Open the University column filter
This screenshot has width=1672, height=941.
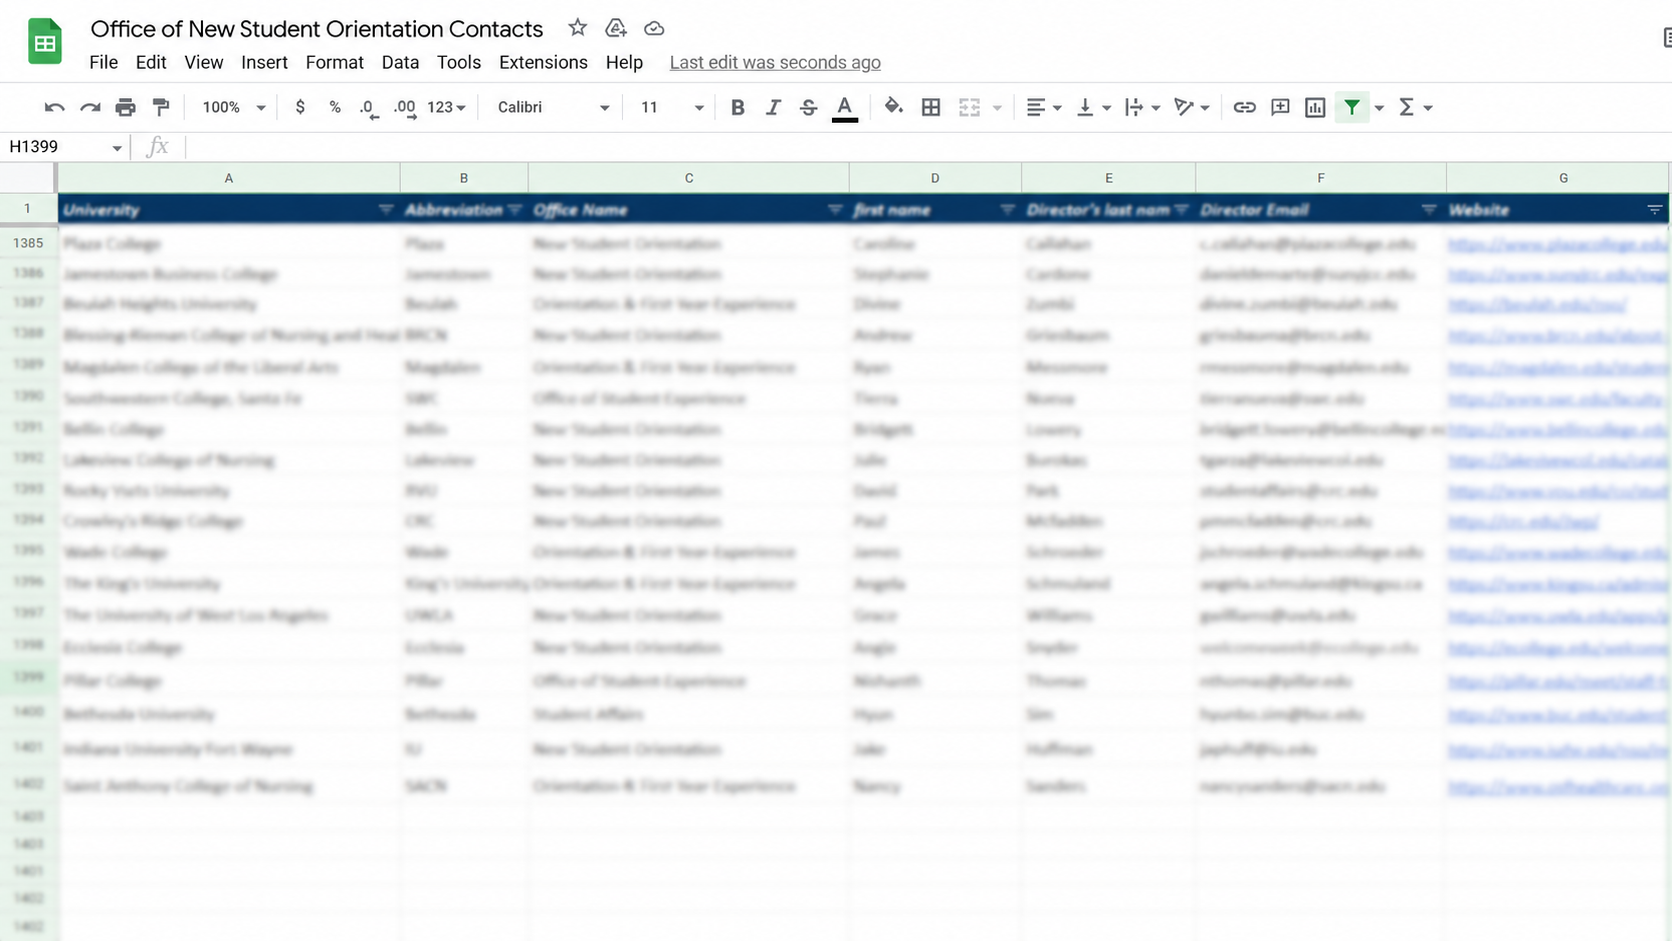[386, 209]
